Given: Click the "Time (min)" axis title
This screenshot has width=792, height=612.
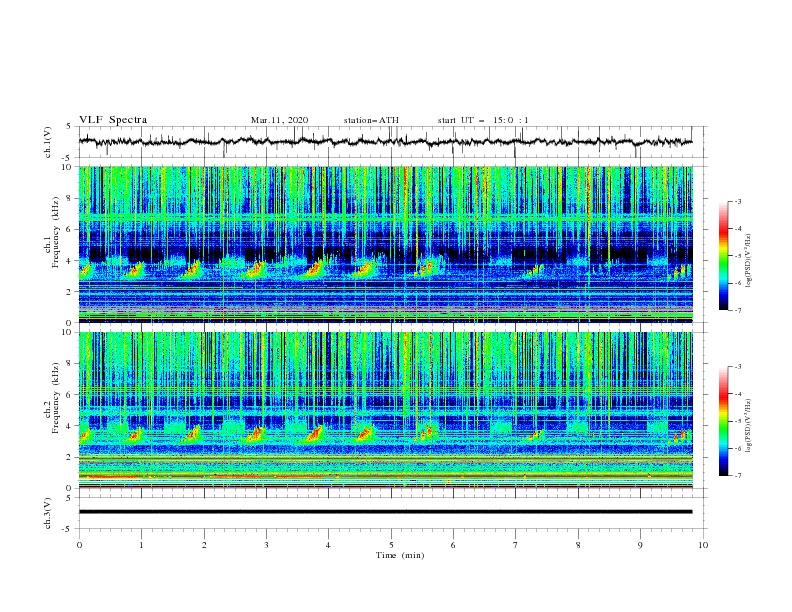Looking at the screenshot, I should click(400, 555).
